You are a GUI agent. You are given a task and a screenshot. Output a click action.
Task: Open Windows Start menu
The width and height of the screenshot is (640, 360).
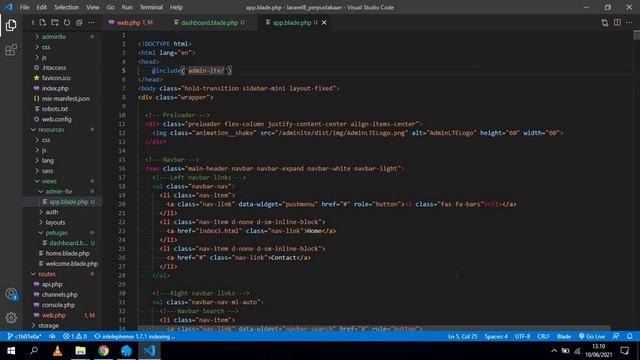(x=11, y=351)
